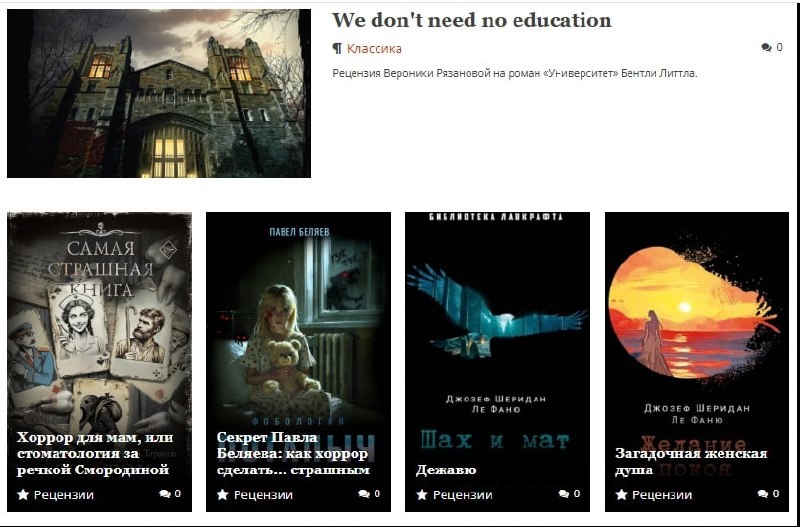
Task: Click Рецензии label under Дежавю card
Action: click(462, 495)
